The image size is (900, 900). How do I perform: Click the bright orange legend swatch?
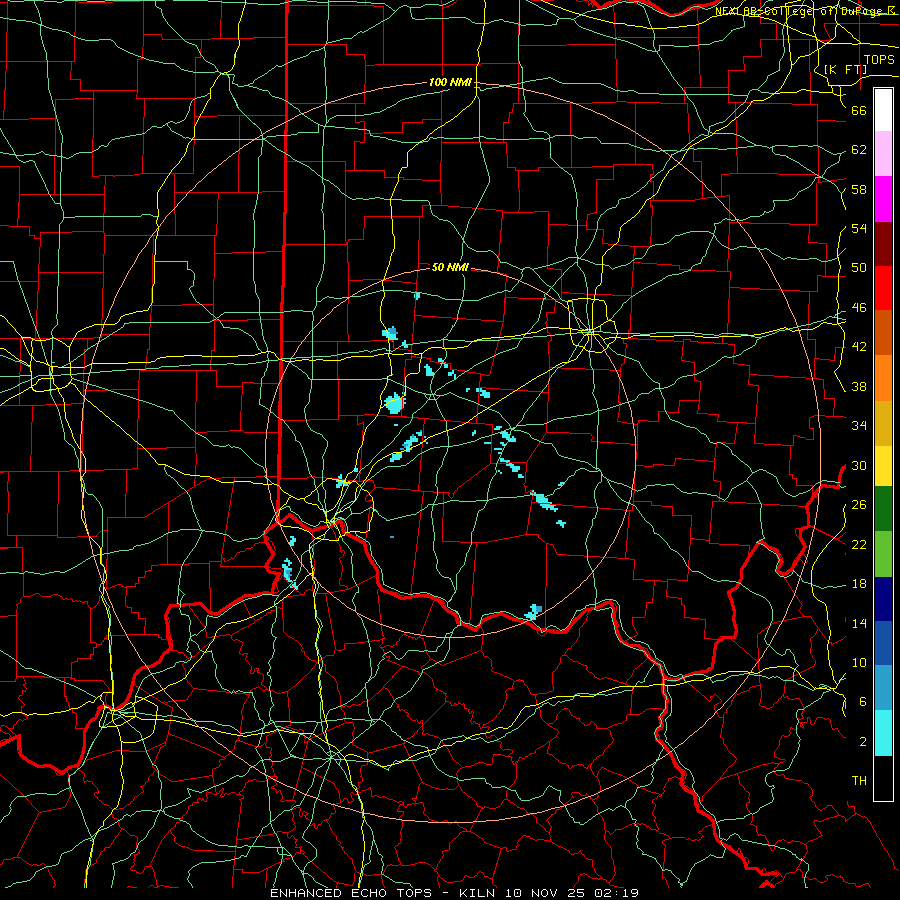883,378
